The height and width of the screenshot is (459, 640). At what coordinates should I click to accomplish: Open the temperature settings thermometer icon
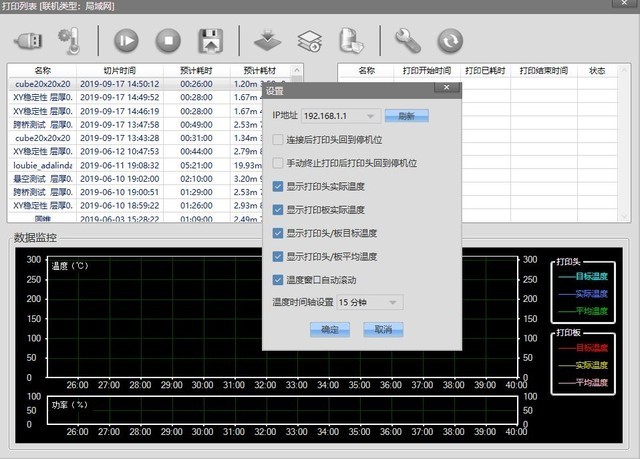[69, 41]
